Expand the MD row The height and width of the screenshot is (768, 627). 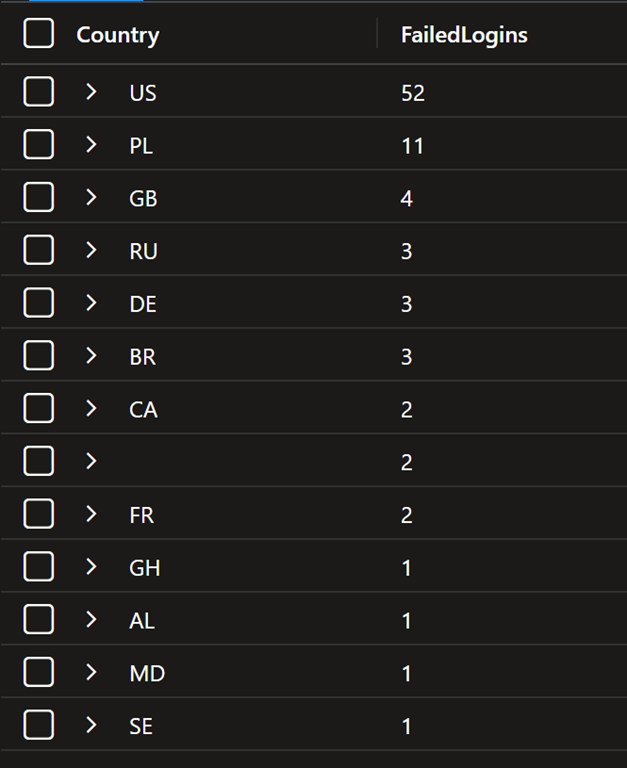coord(91,673)
